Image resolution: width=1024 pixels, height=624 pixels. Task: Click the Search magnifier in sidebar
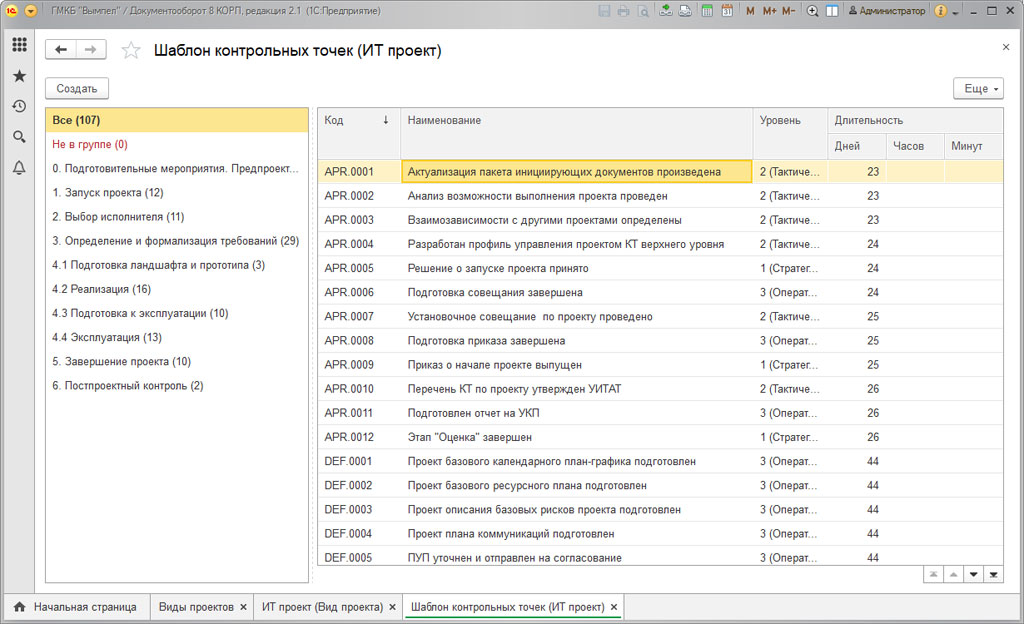[x=19, y=137]
